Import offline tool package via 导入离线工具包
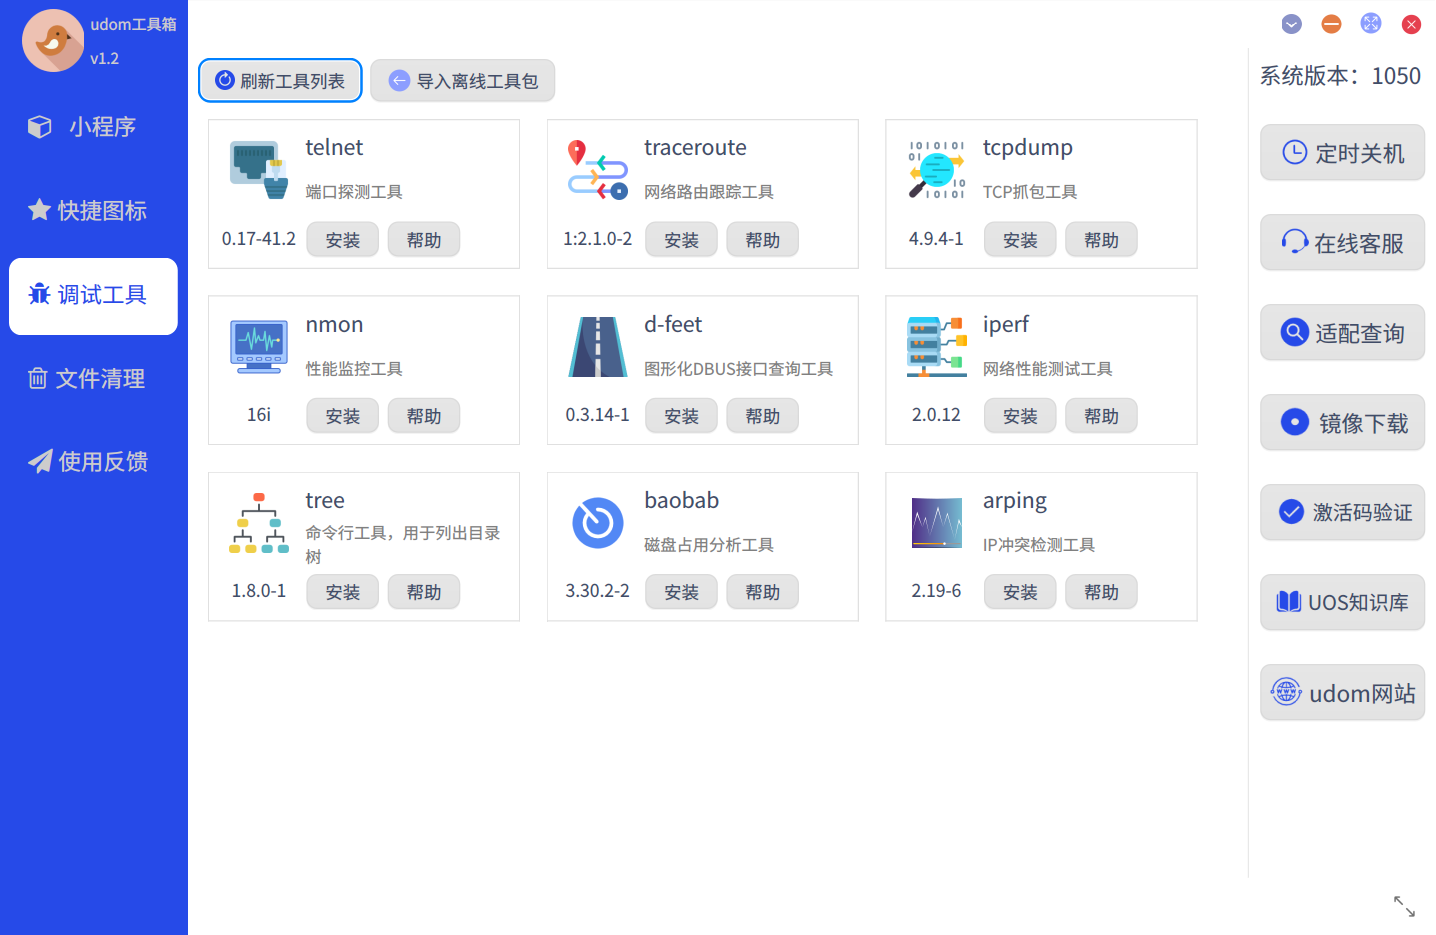The image size is (1436, 935). point(463,81)
